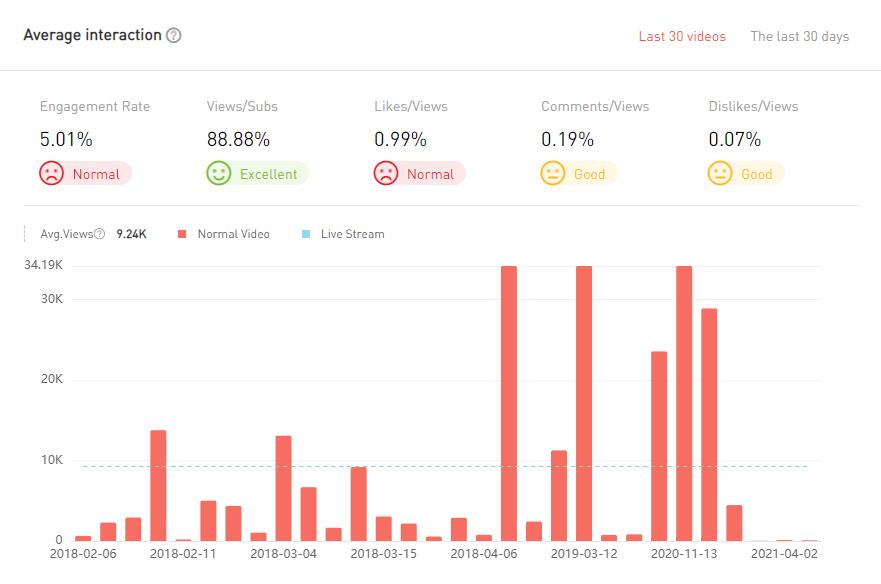Click the Dislikes/Views neutral face icon

pyautogui.click(x=720, y=174)
